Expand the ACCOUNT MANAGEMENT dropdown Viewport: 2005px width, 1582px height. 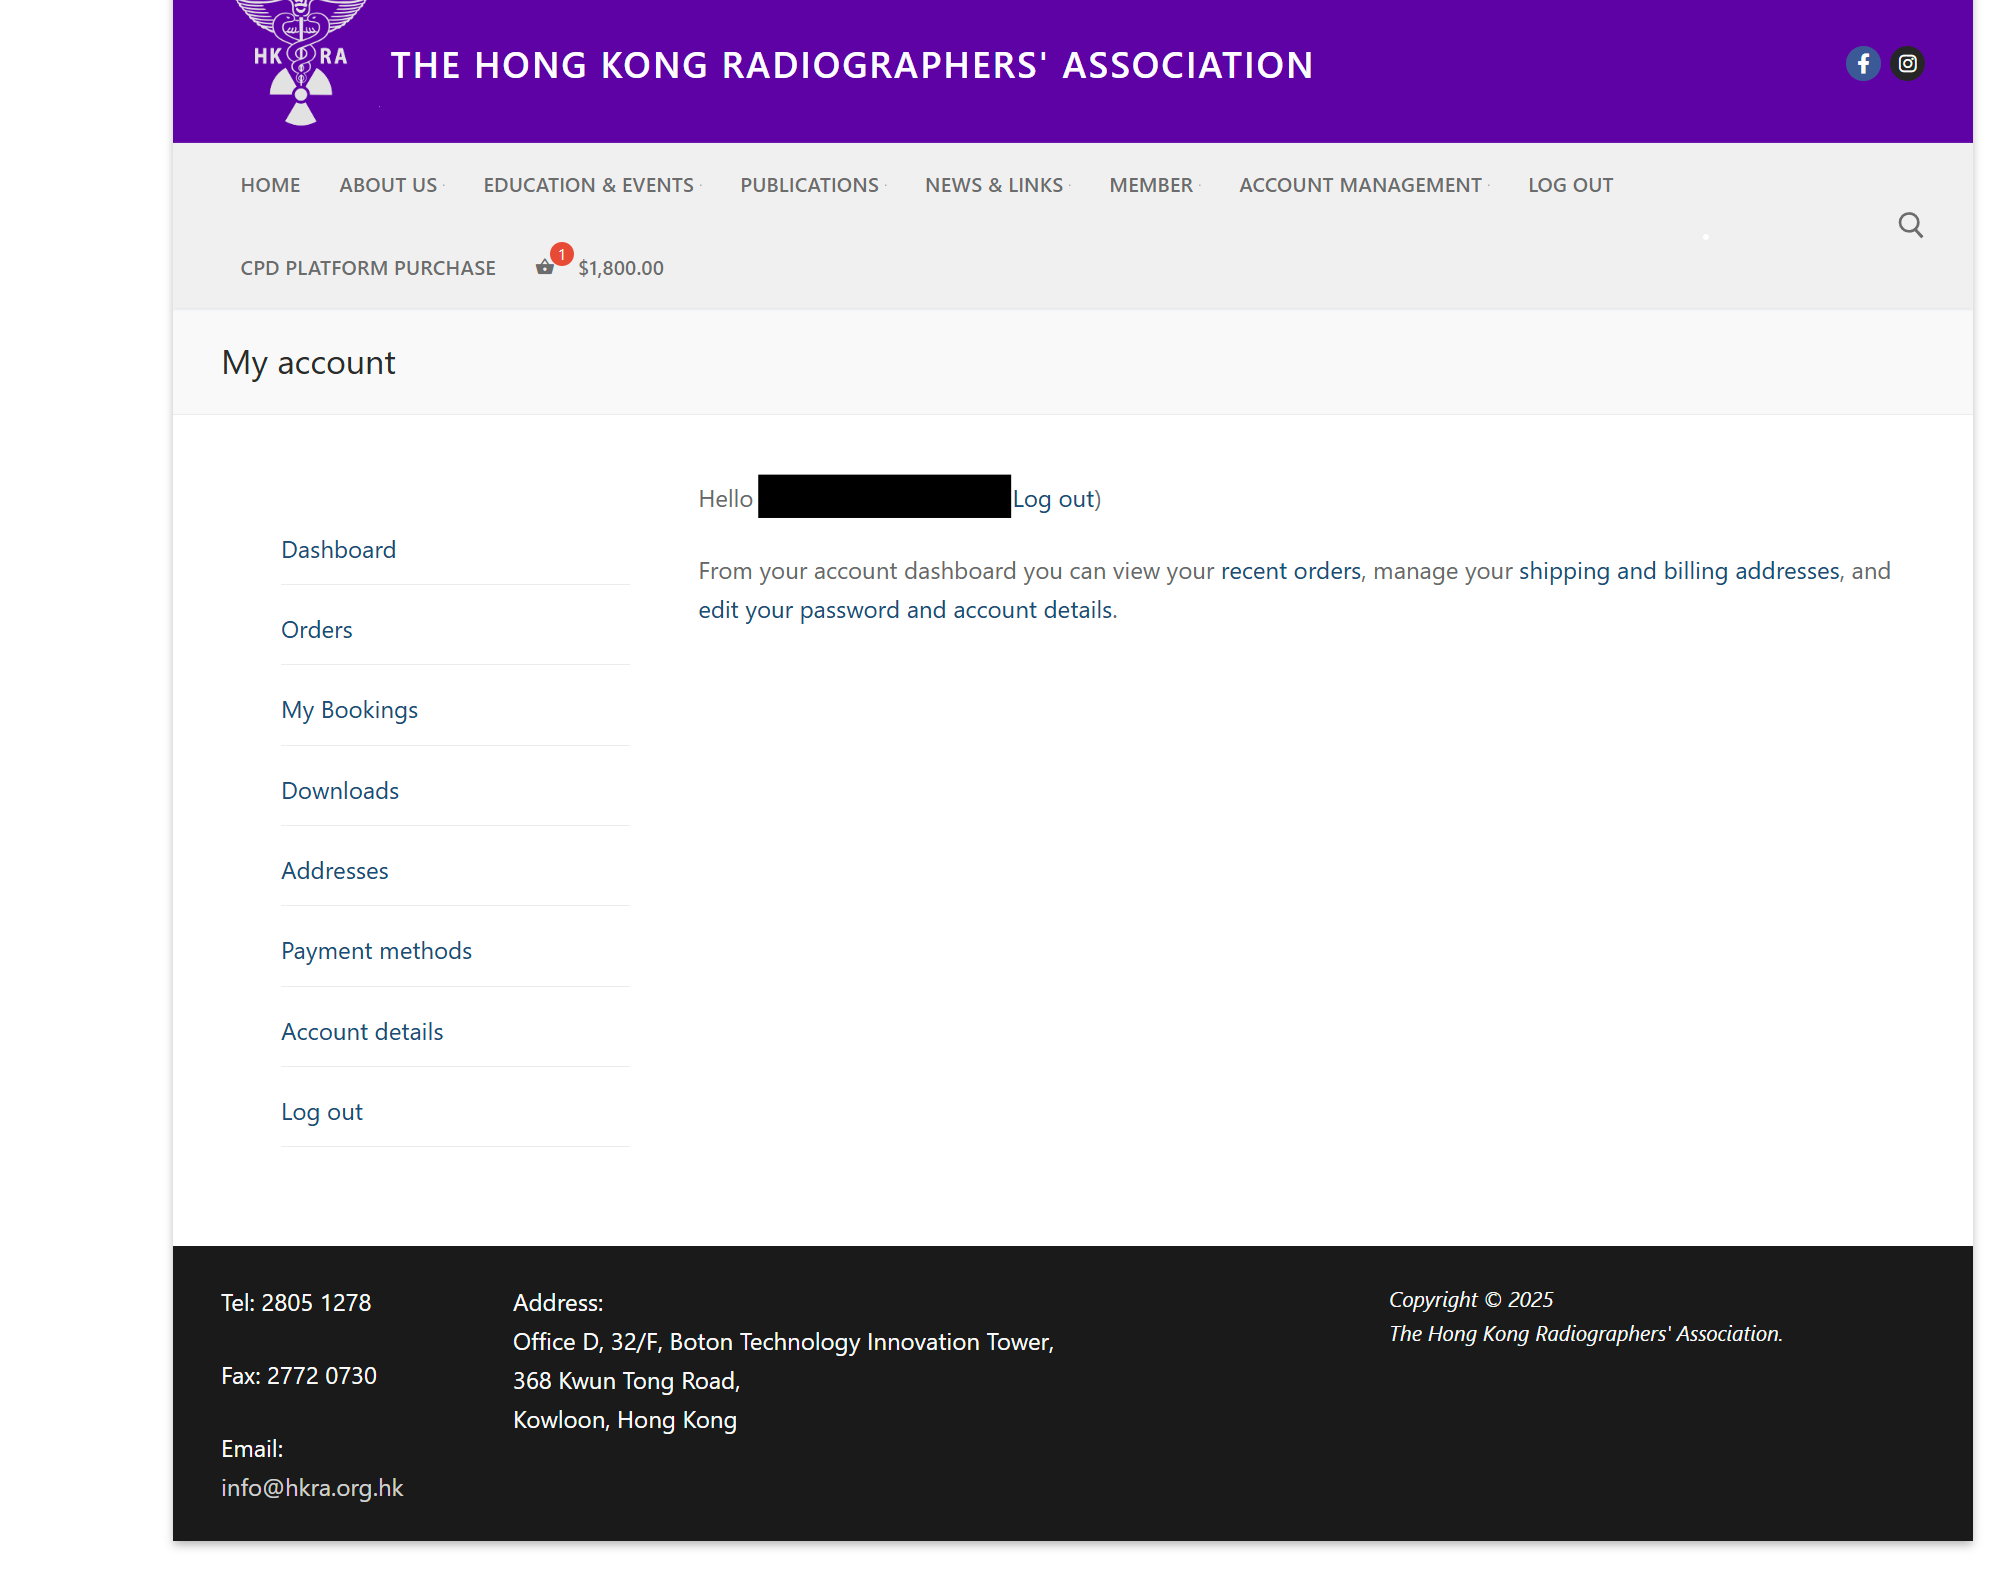click(x=1360, y=184)
